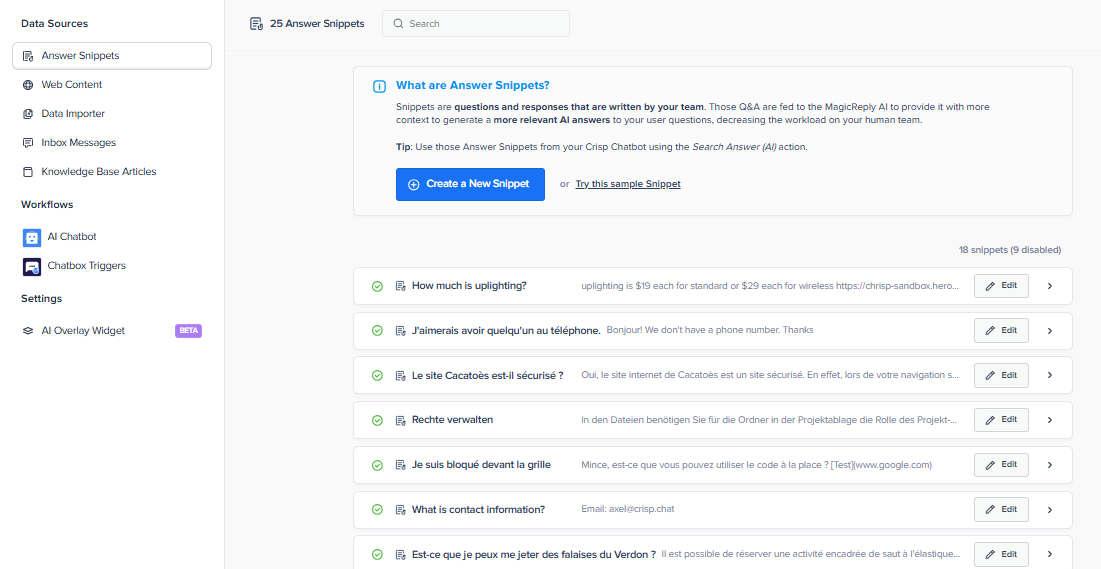Image resolution: width=1101 pixels, height=569 pixels.
Task: Click the snippet icon of Je suis bloqué row
Action: click(400, 465)
